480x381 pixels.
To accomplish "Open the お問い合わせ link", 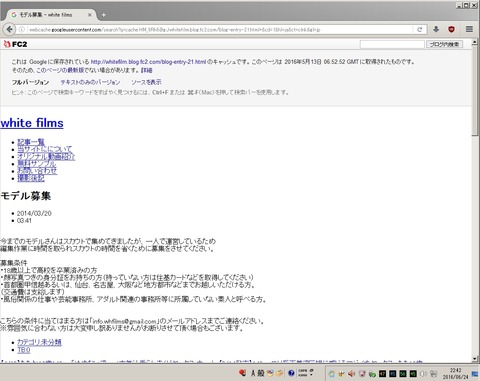I will tap(37, 171).
